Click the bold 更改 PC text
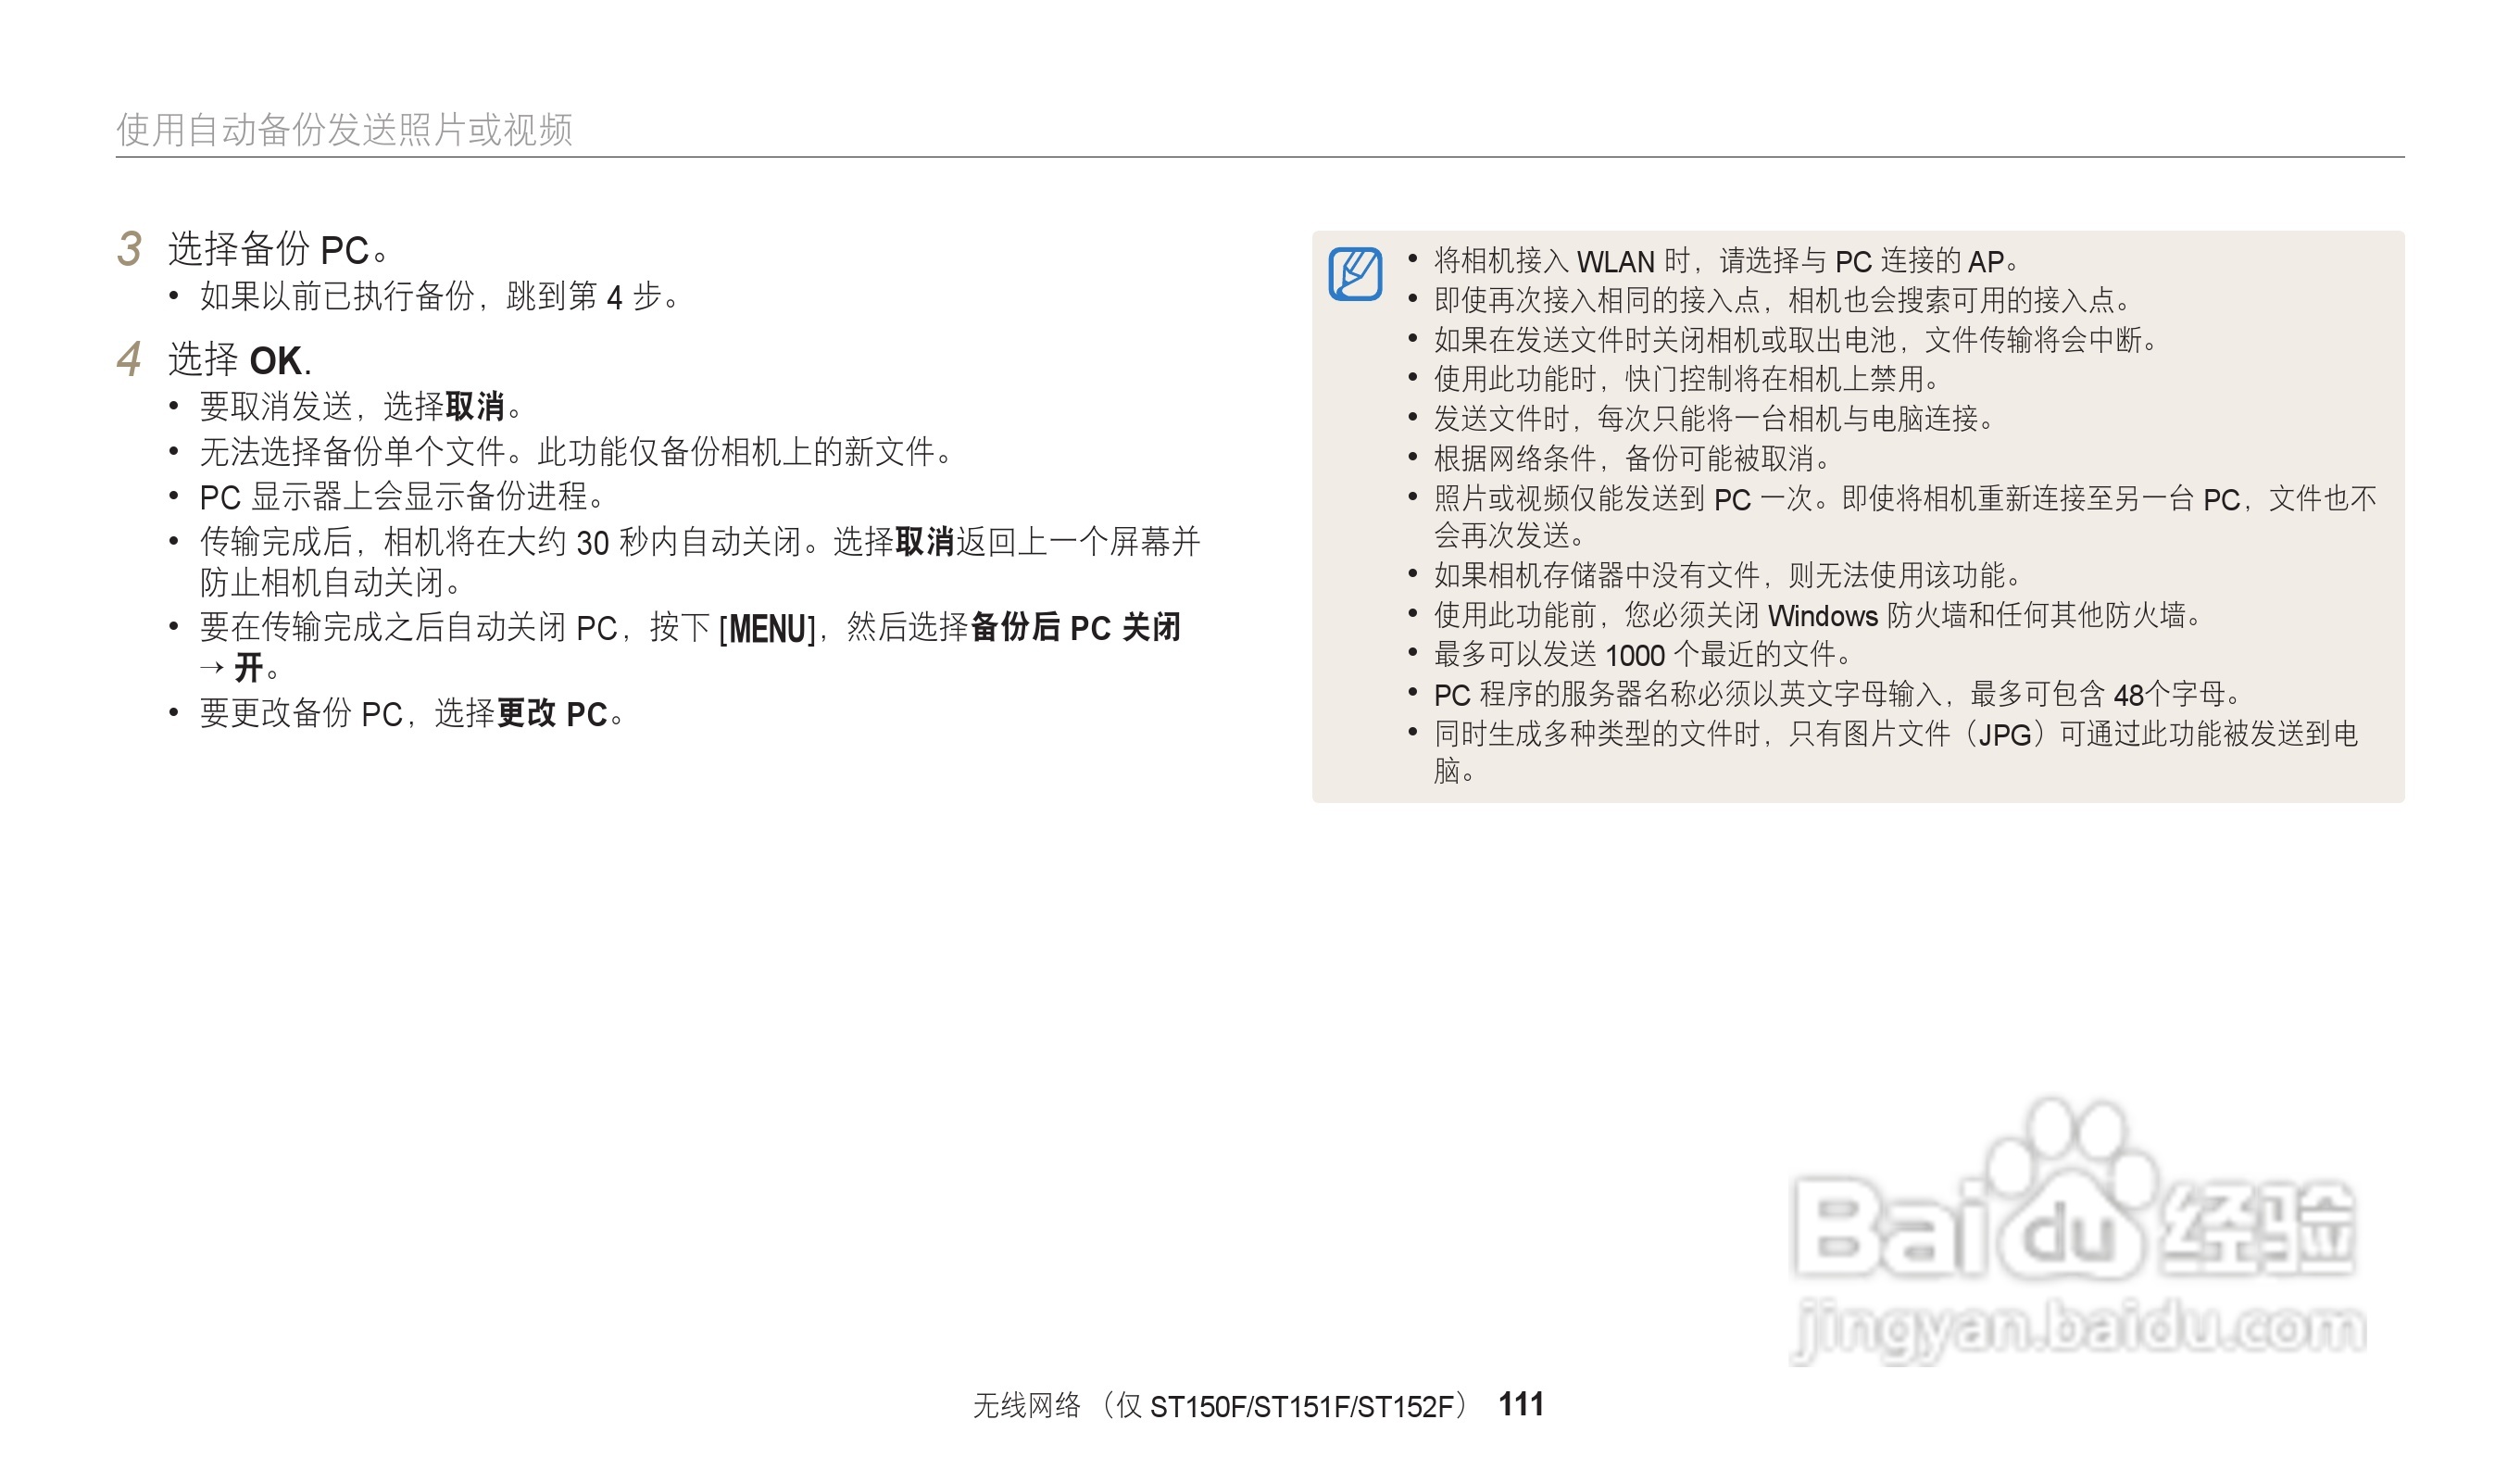 [x=552, y=714]
